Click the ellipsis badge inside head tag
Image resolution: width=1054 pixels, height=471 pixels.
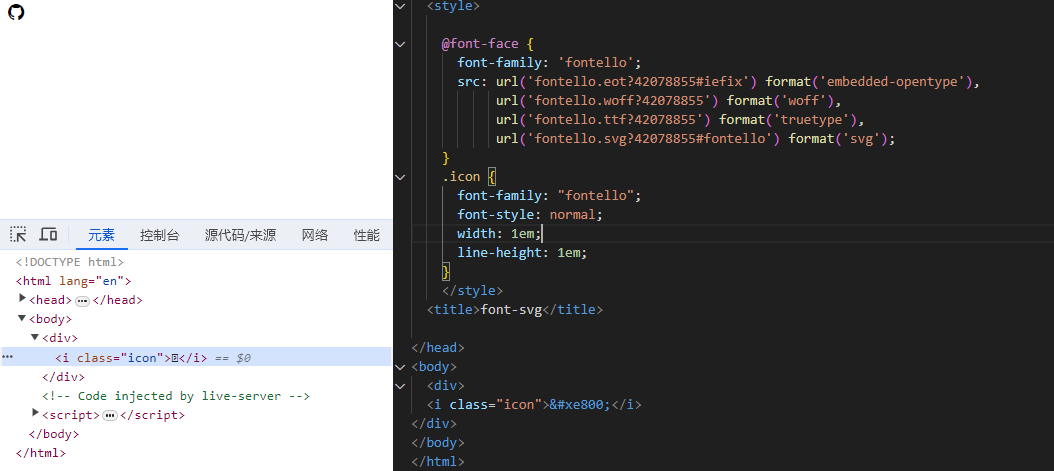pos(82,301)
